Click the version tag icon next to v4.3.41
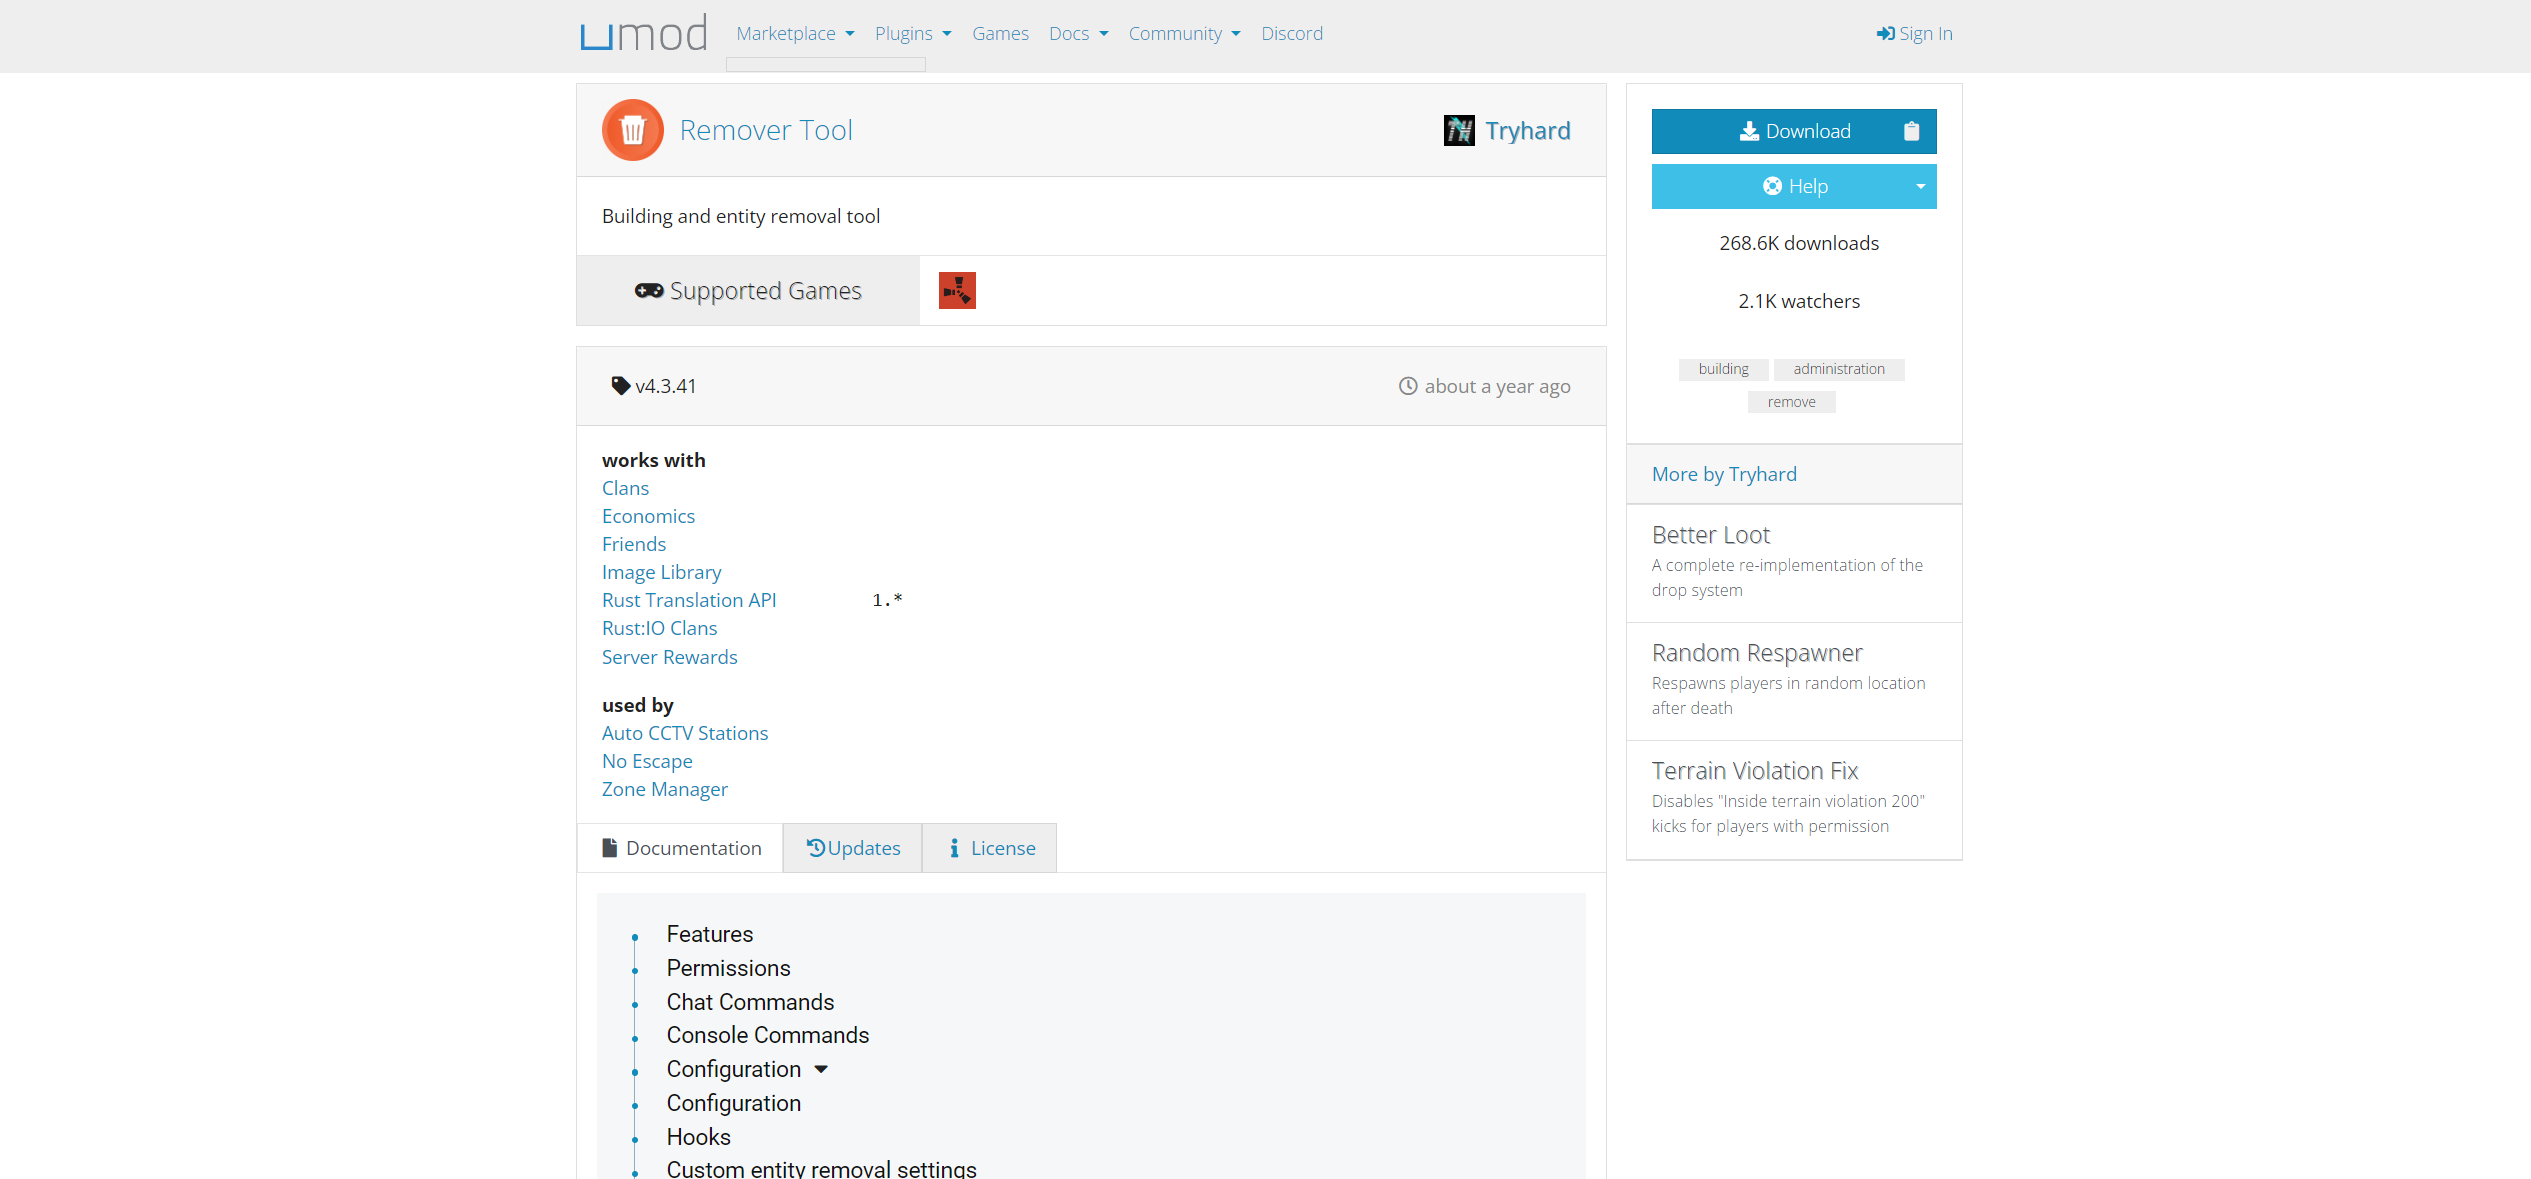This screenshot has height=1179, width=2531. [620, 386]
